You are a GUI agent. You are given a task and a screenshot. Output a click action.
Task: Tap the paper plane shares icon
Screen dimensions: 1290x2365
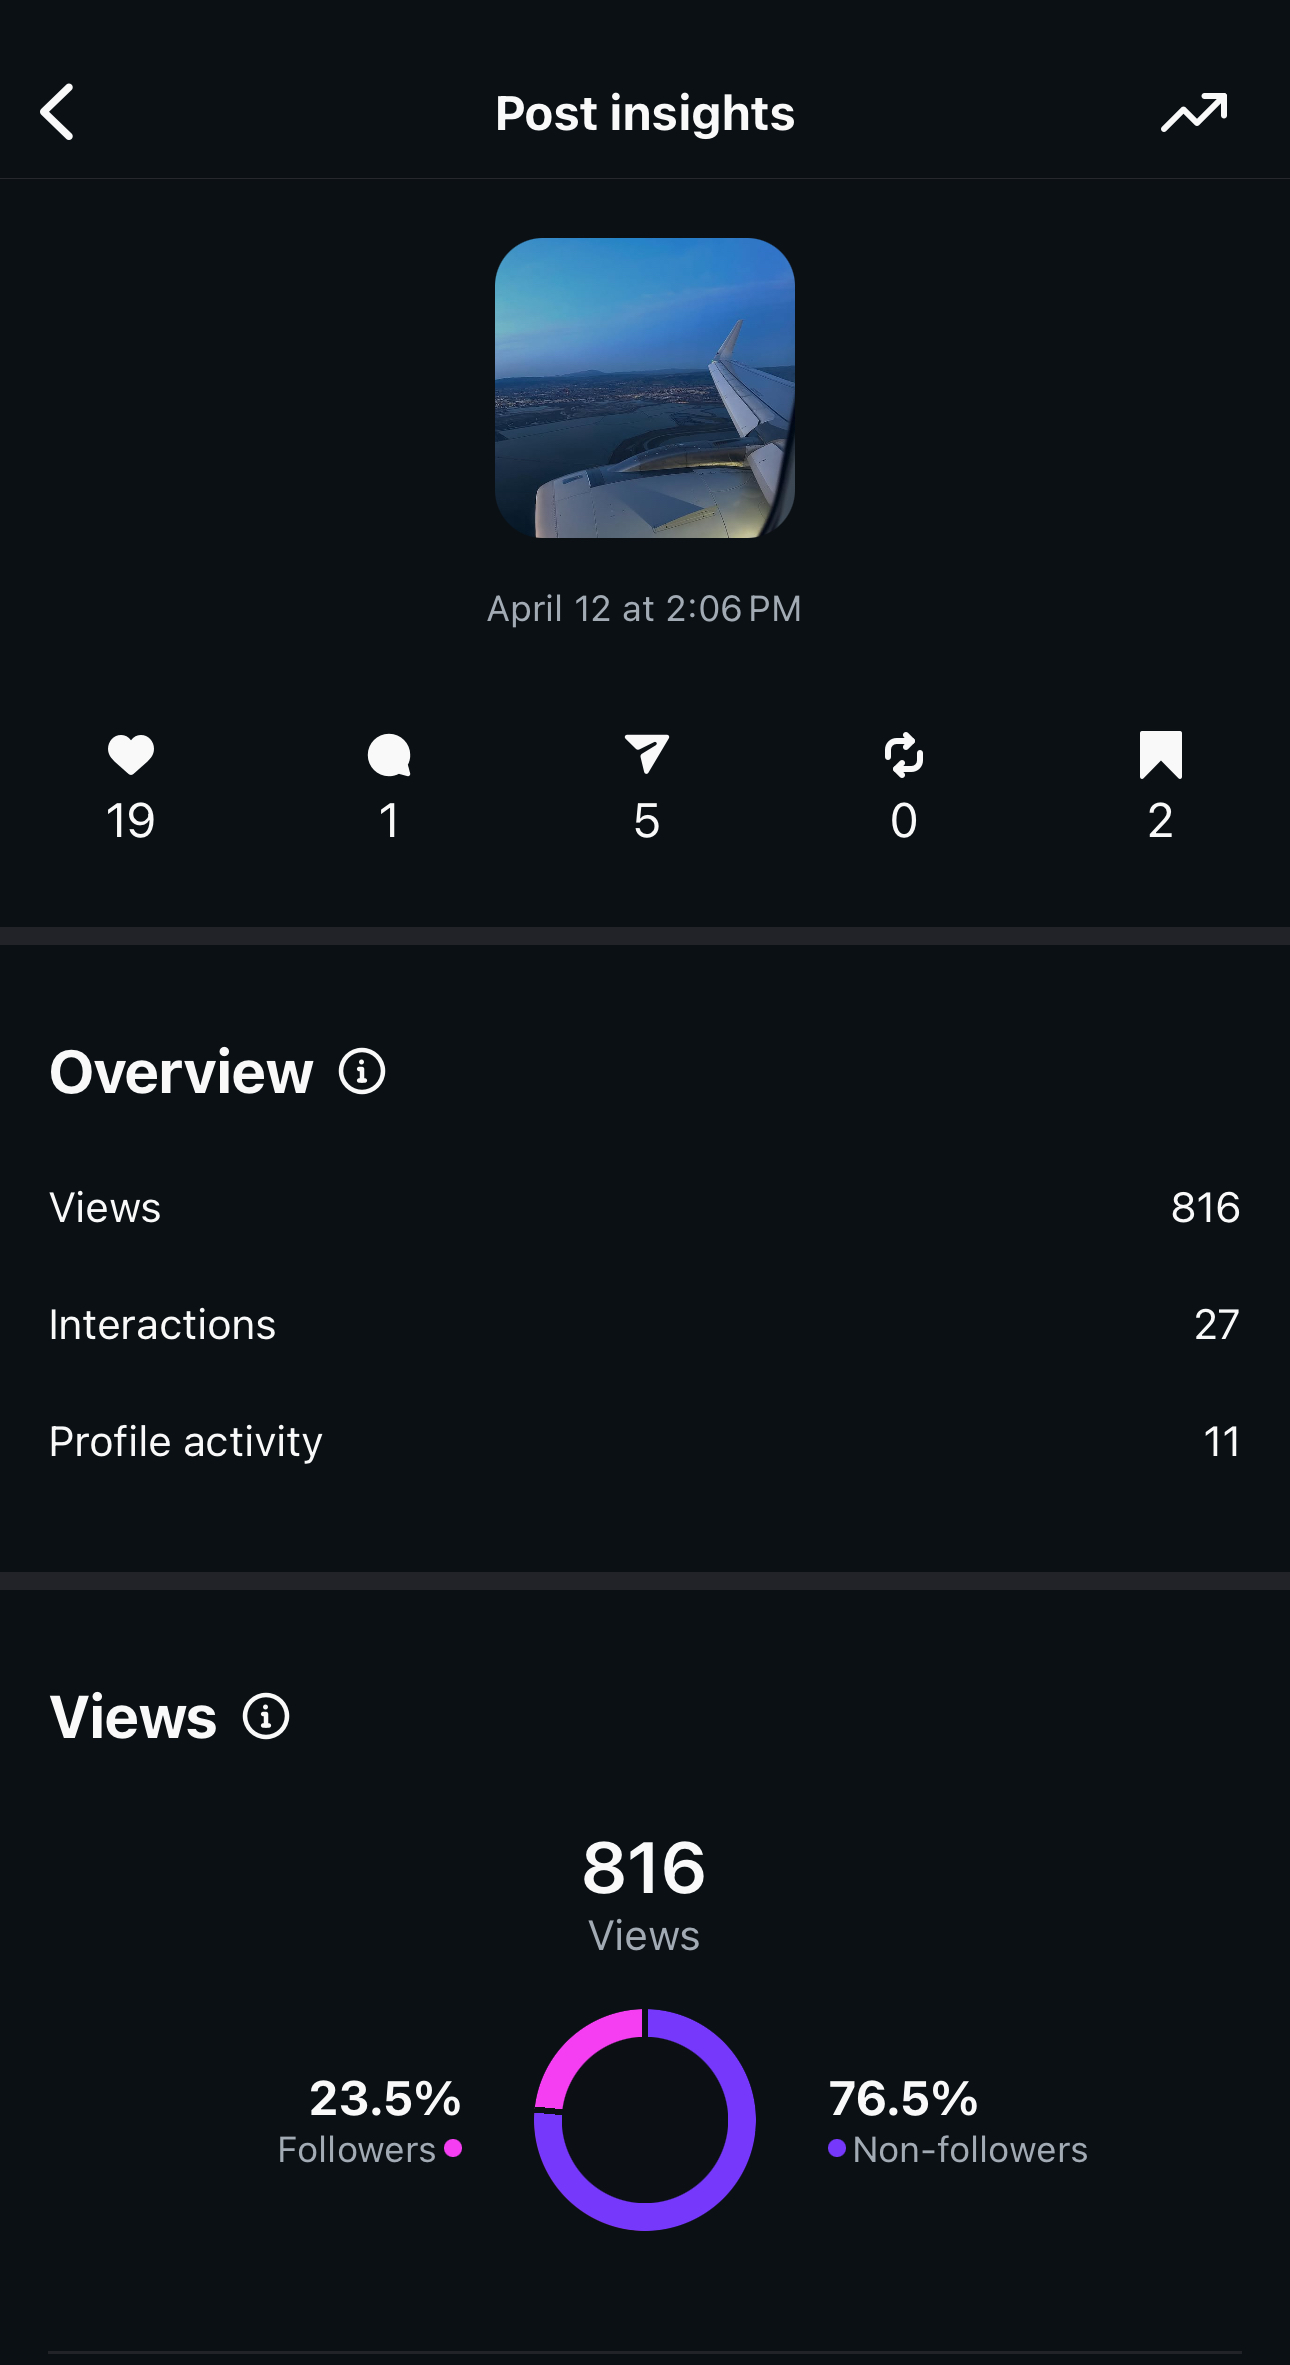(x=646, y=755)
